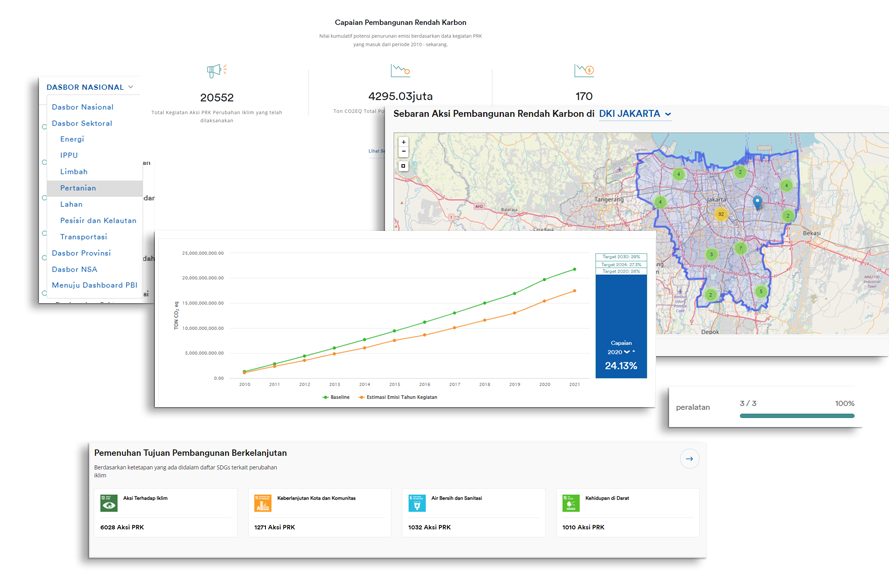Open Menuju Dashboard PBI link
This screenshot has width=889, height=575.
pos(95,285)
